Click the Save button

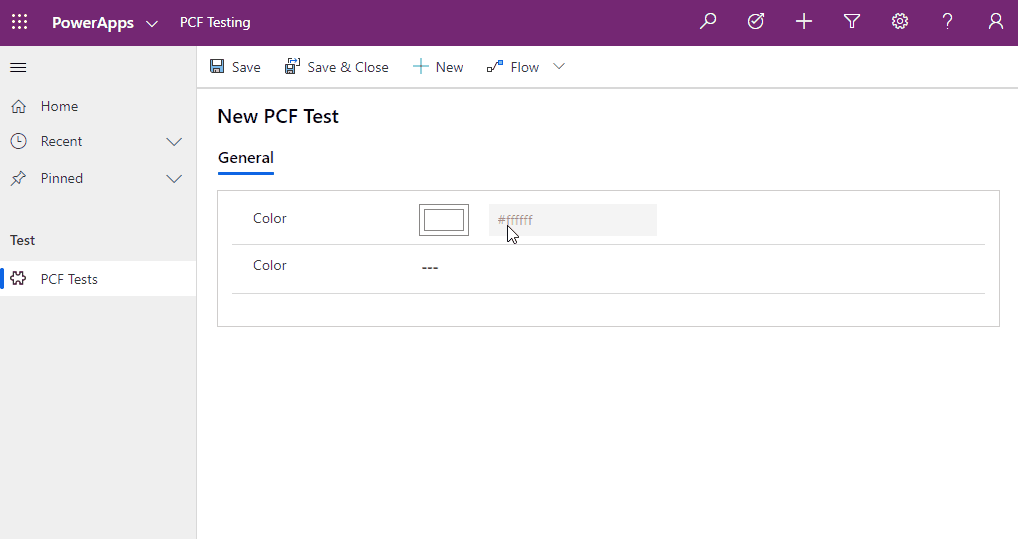tap(235, 67)
